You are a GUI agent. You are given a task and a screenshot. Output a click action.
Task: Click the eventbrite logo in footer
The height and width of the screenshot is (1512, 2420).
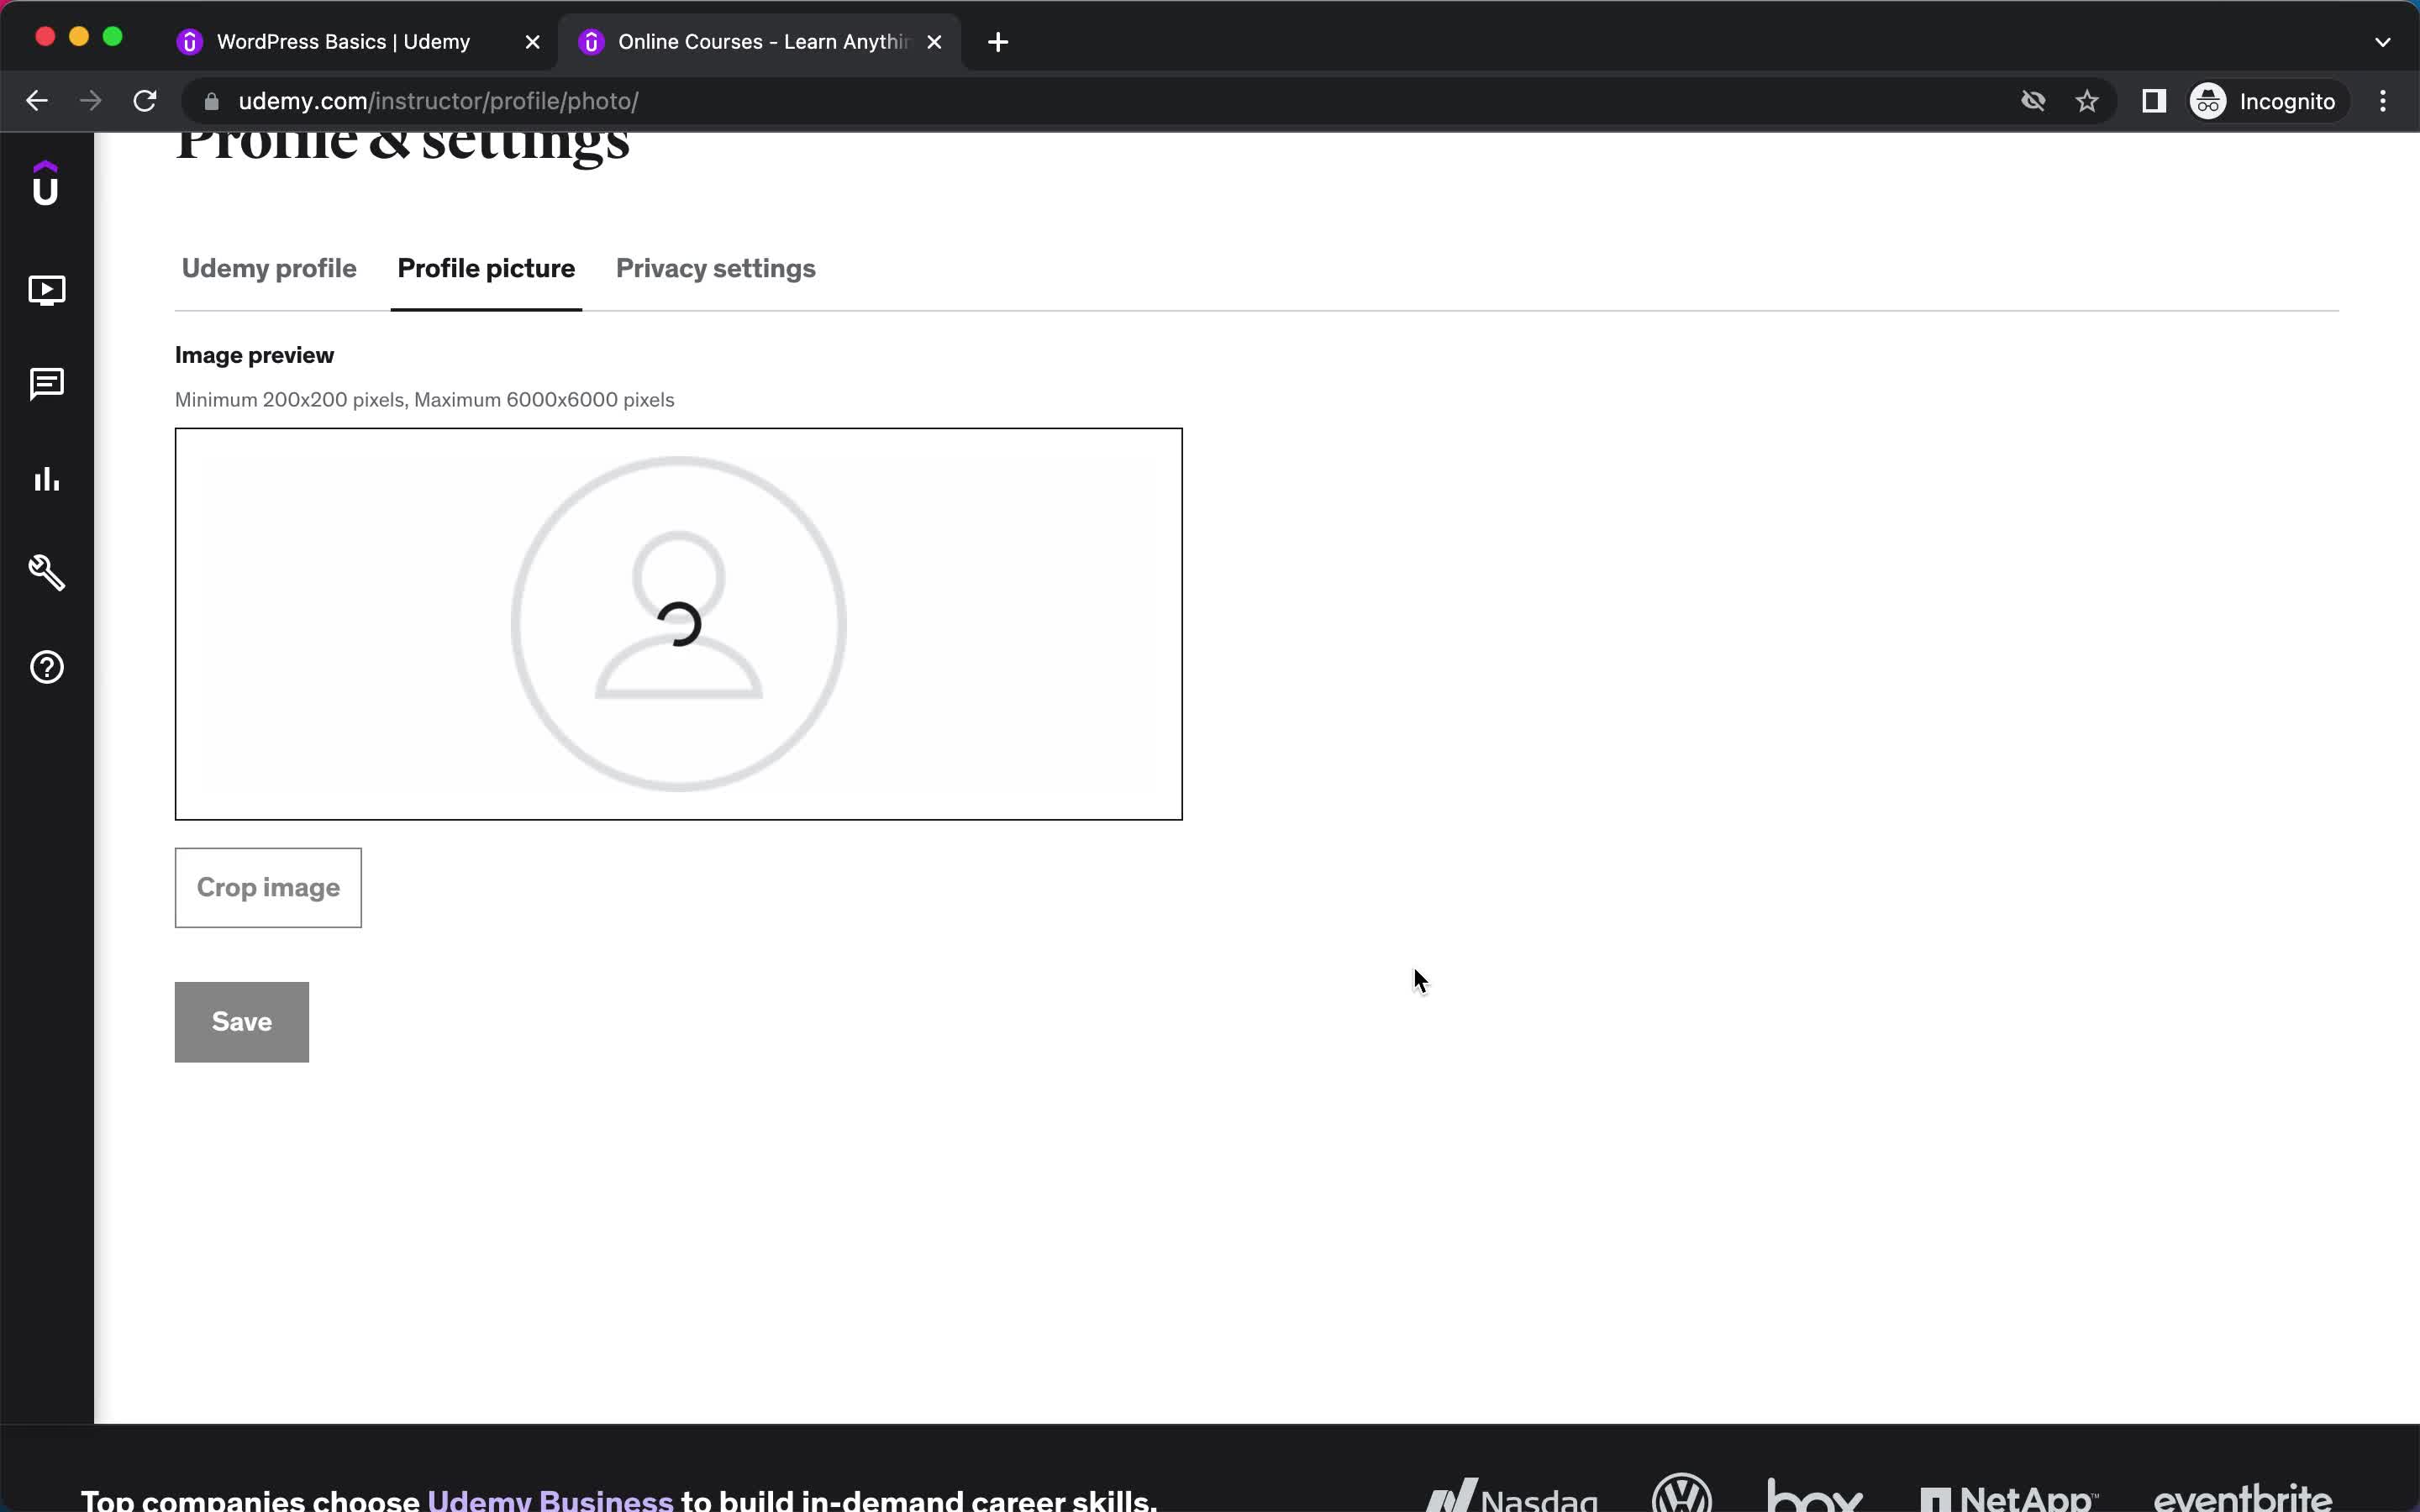tap(2243, 1497)
